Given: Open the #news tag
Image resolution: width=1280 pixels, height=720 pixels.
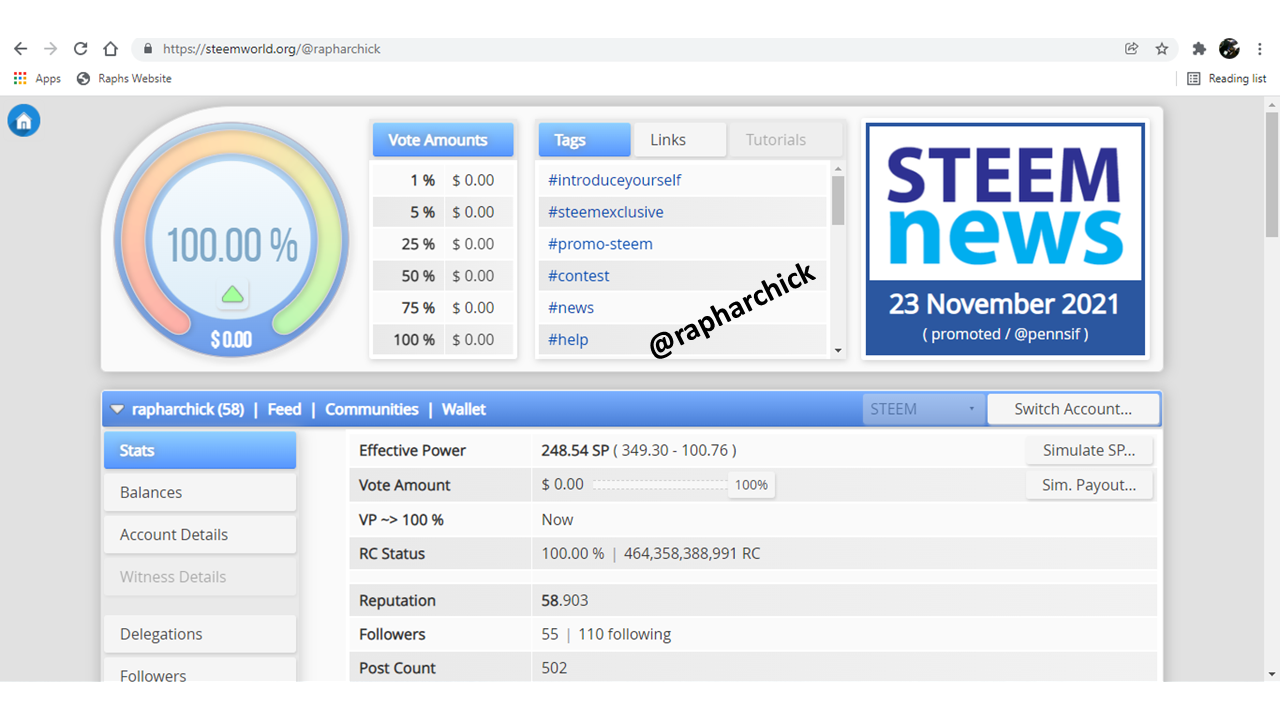Looking at the screenshot, I should tap(570, 308).
